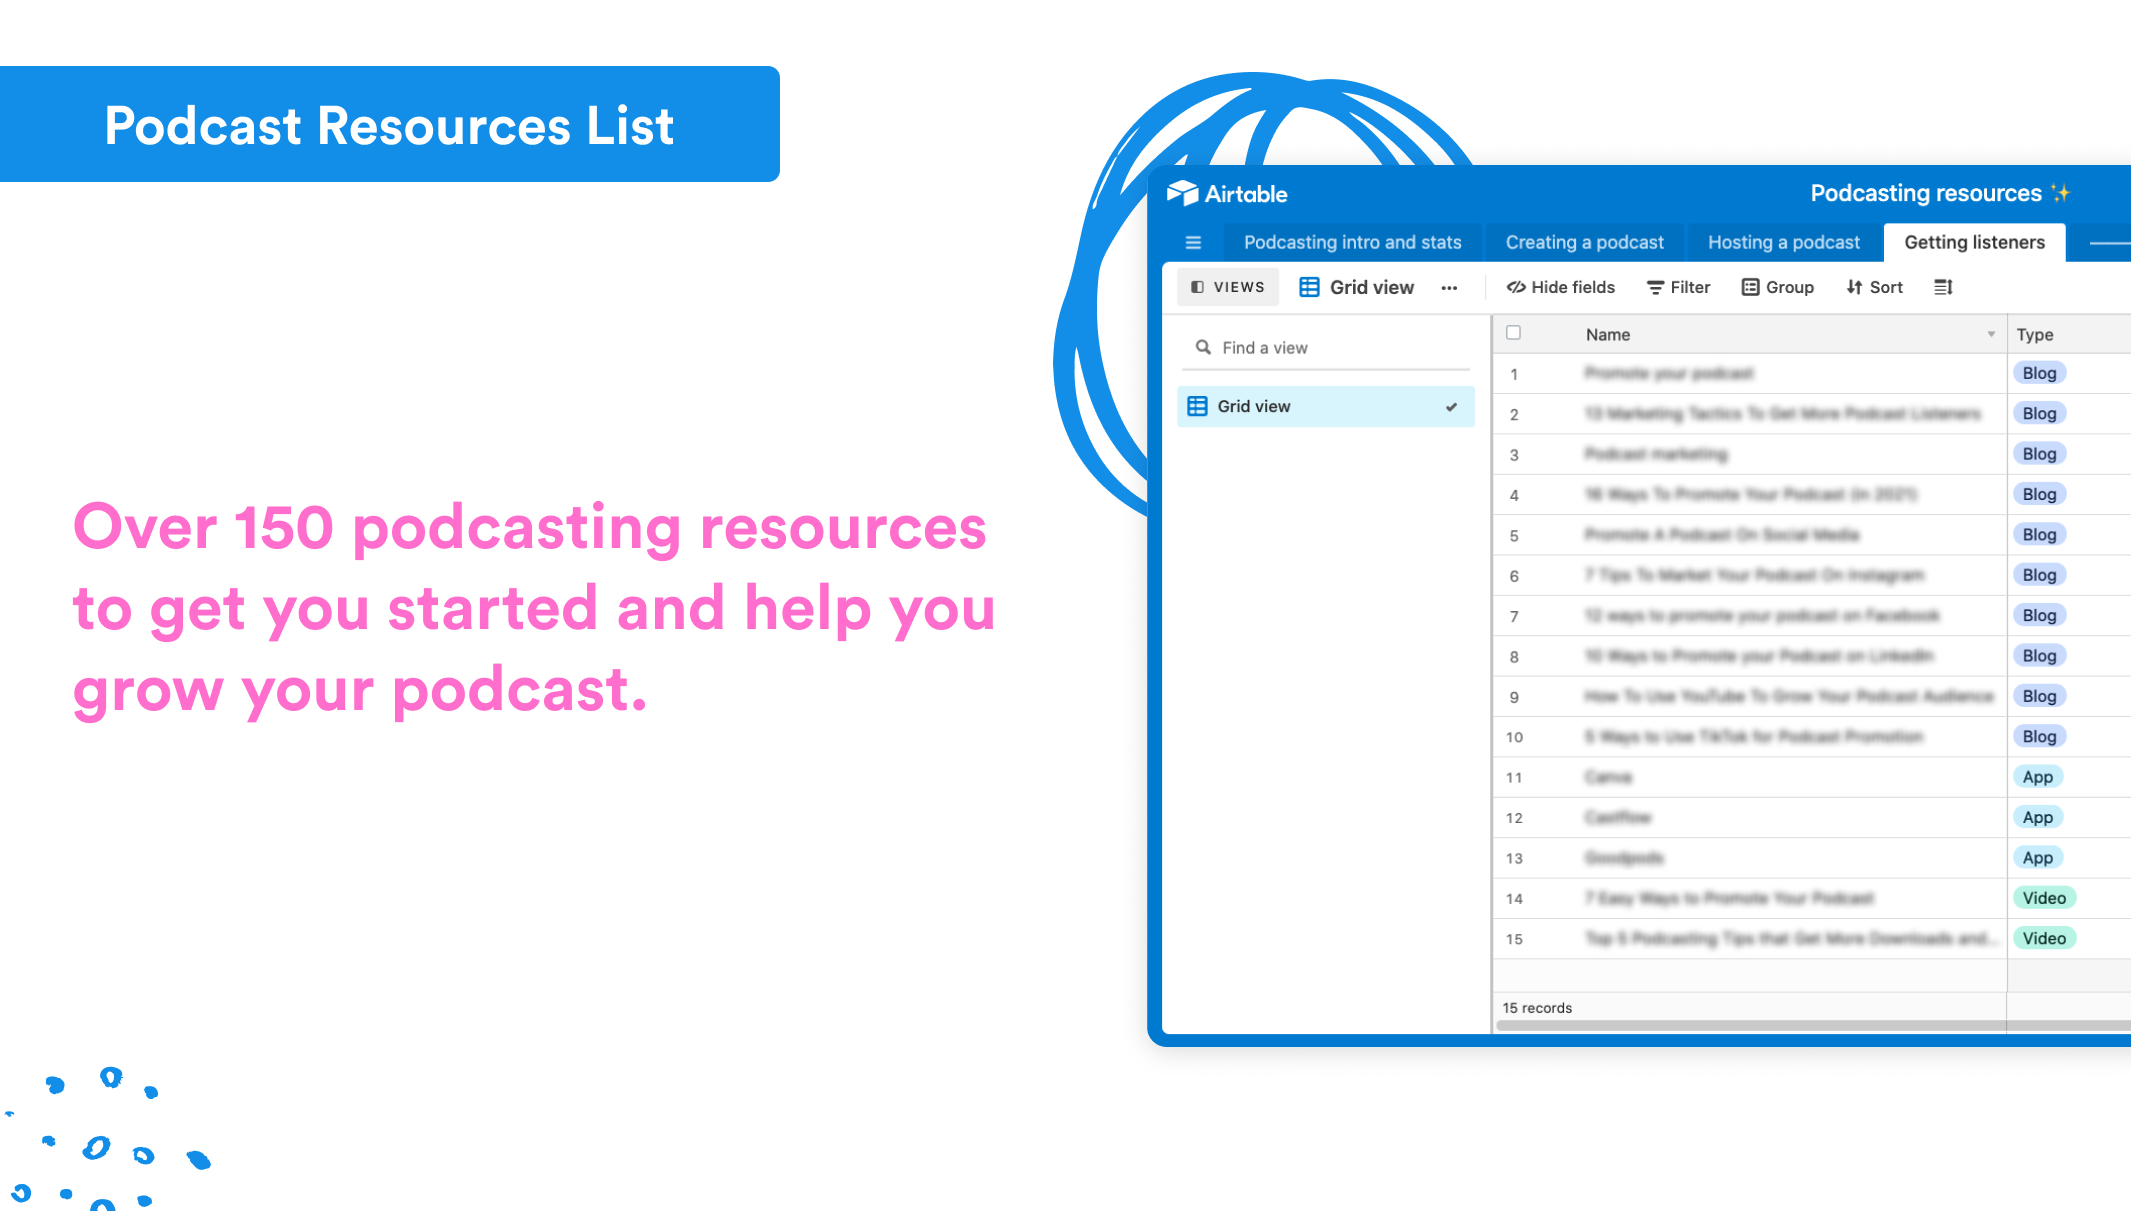The height and width of the screenshot is (1211, 2131).
Task: Switch to the Hosting a podcast tab
Action: [1784, 242]
